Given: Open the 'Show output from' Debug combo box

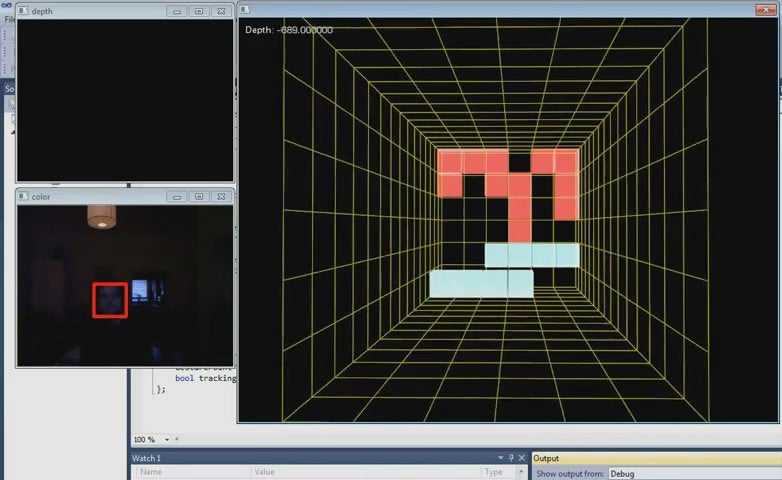Looking at the screenshot, I should (695, 474).
